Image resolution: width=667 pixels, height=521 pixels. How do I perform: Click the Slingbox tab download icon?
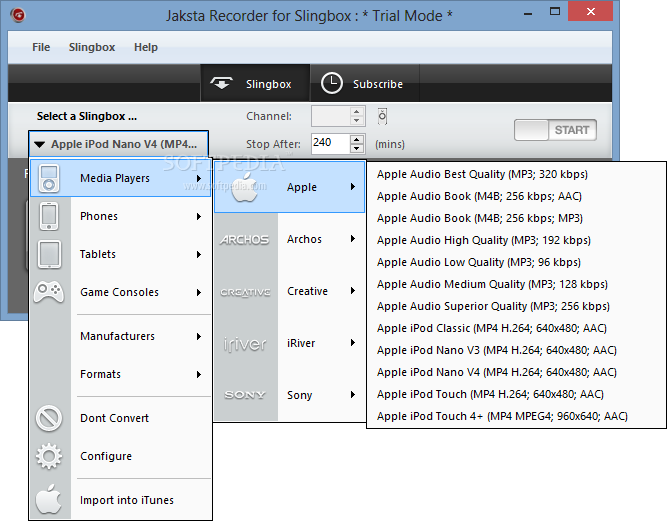(222, 83)
